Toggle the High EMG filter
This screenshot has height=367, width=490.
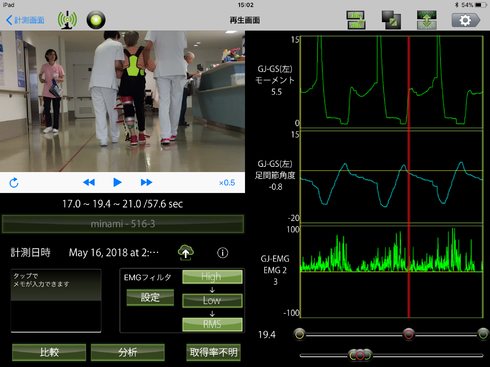(212, 277)
